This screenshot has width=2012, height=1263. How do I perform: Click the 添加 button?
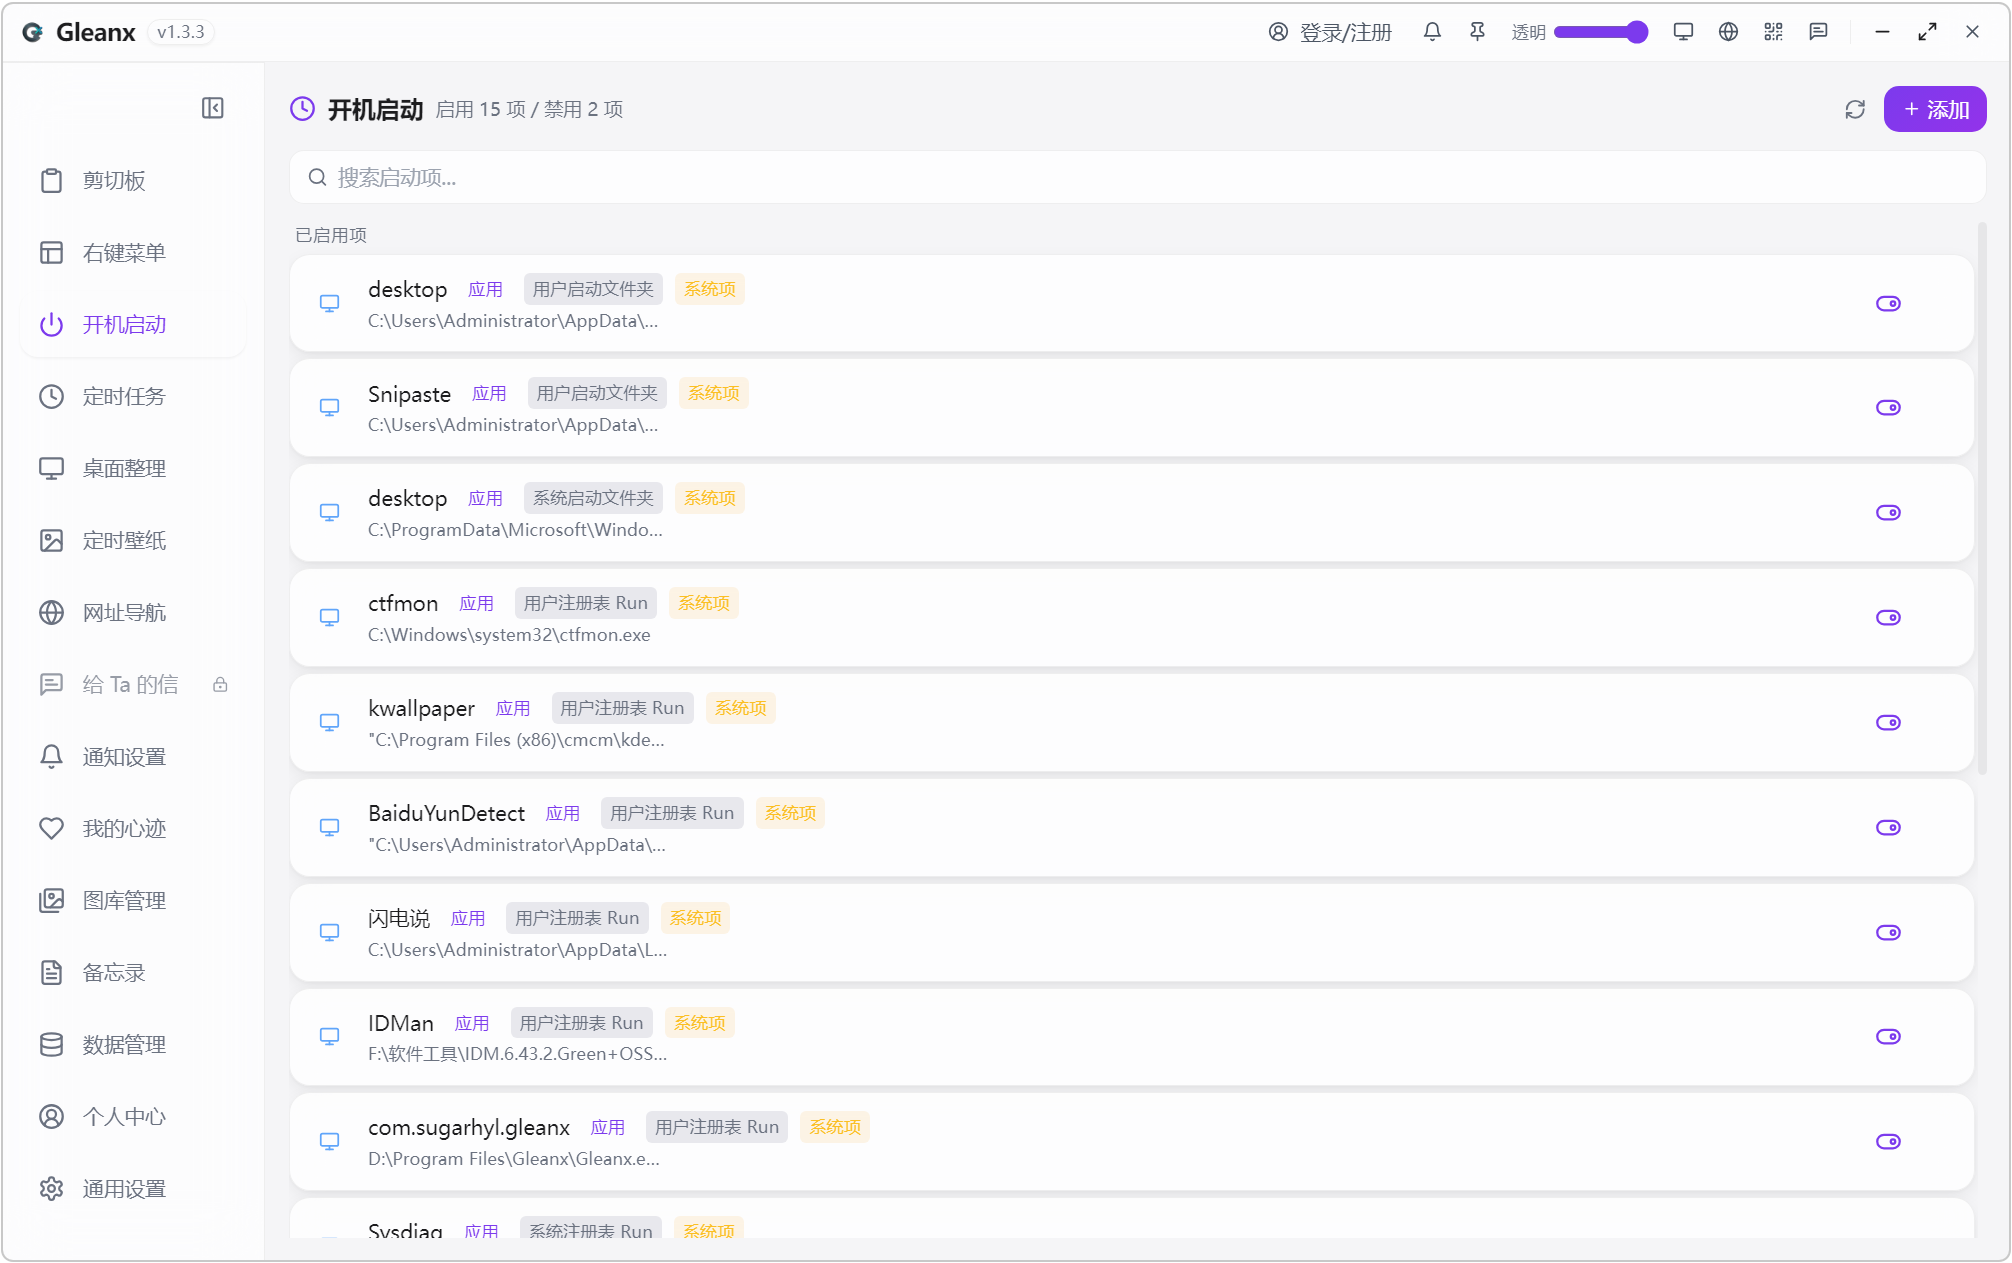tap(1935, 109)
